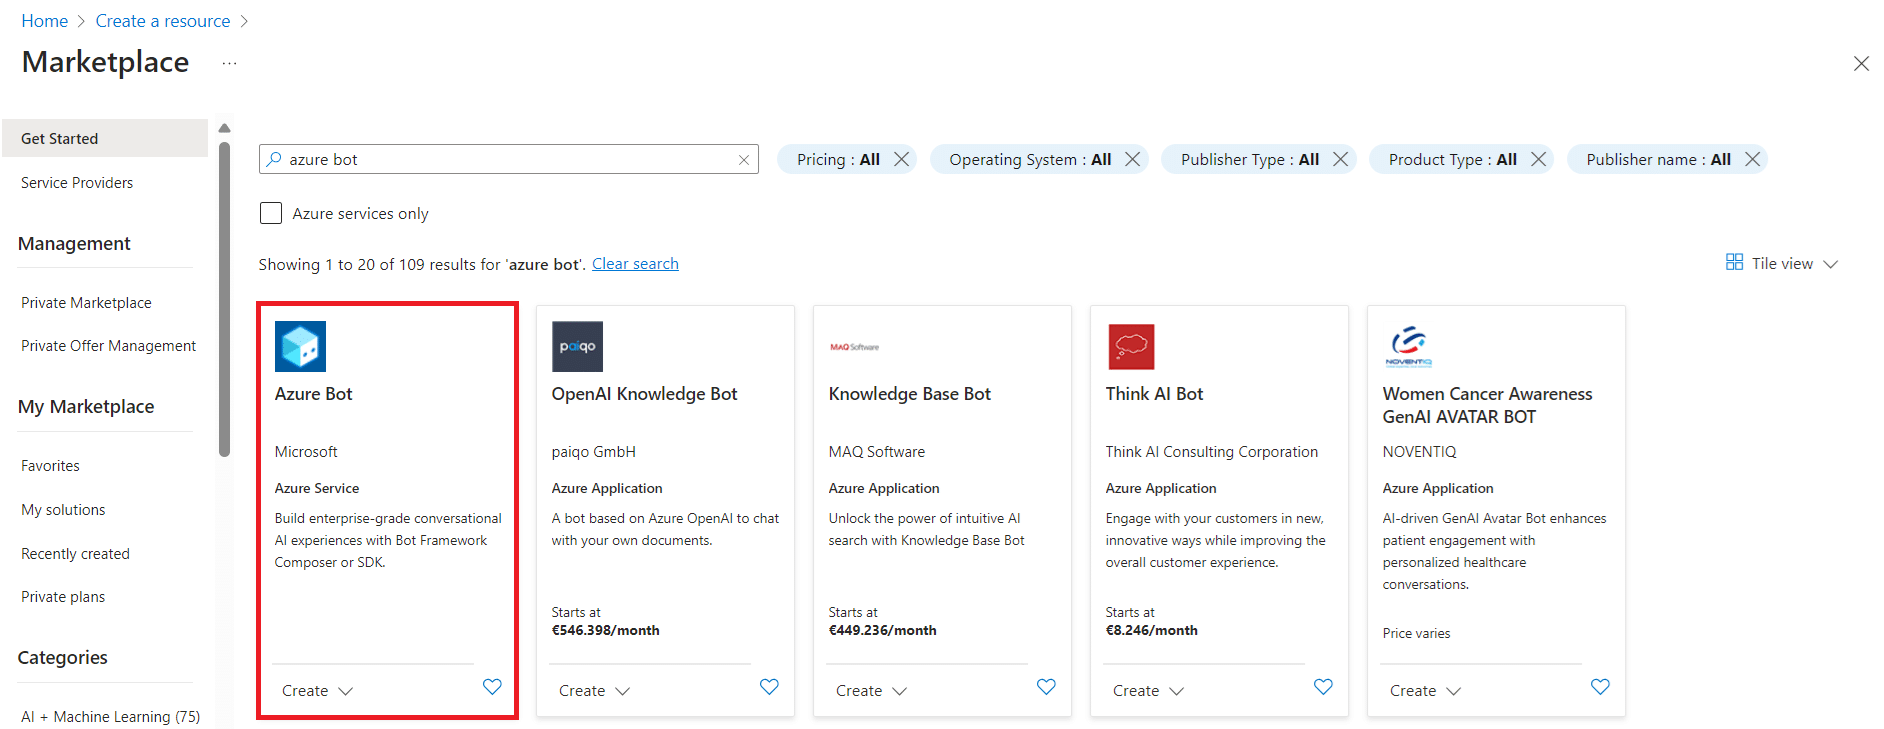Click the €546.398/month price text
This screenshot has width=1884, height=729.
click(x=605, y=631)
